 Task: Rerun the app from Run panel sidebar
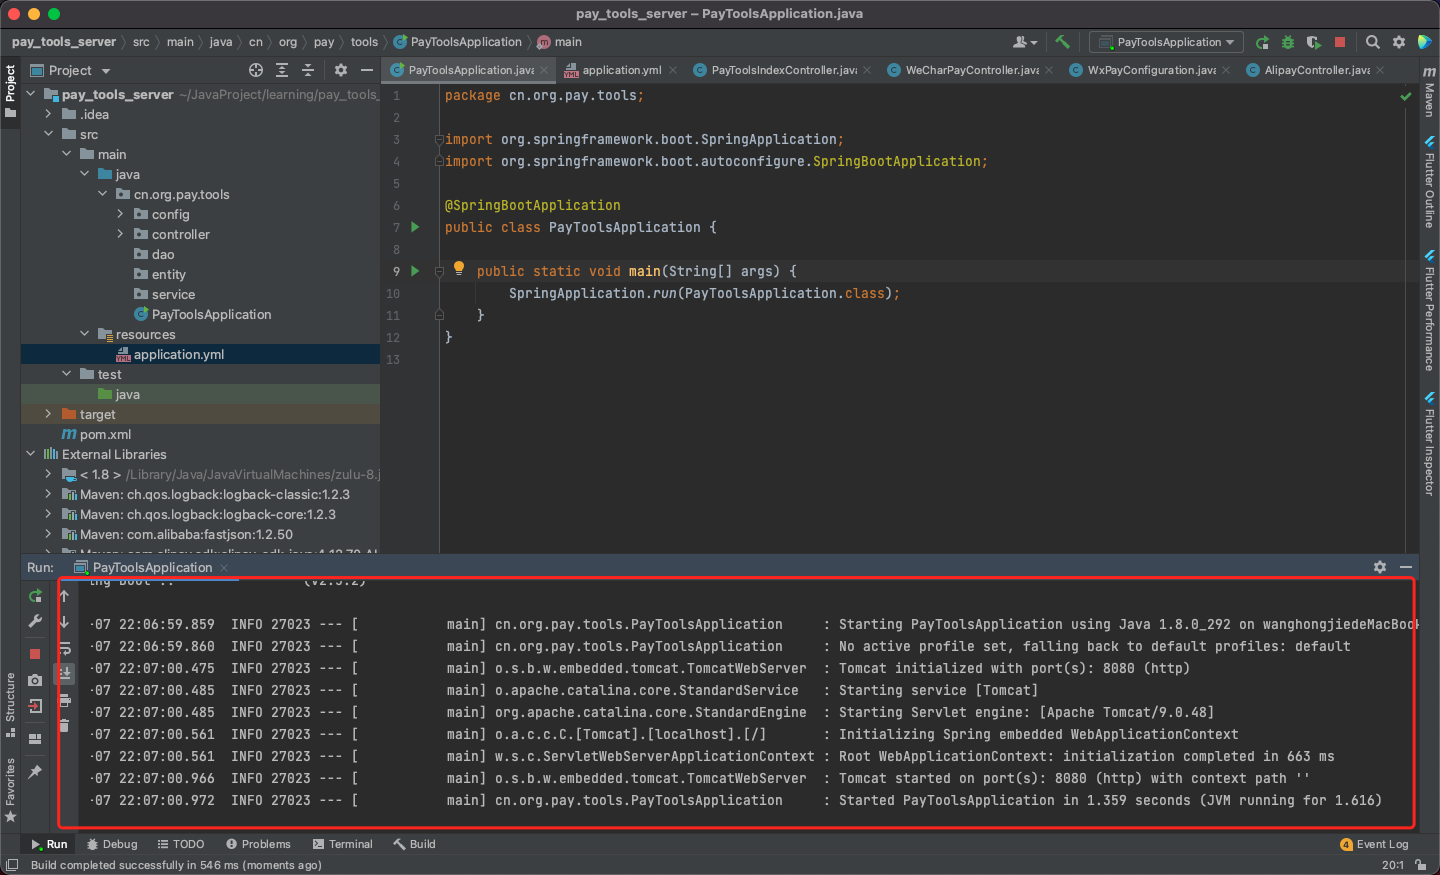(x=35, y=596)
